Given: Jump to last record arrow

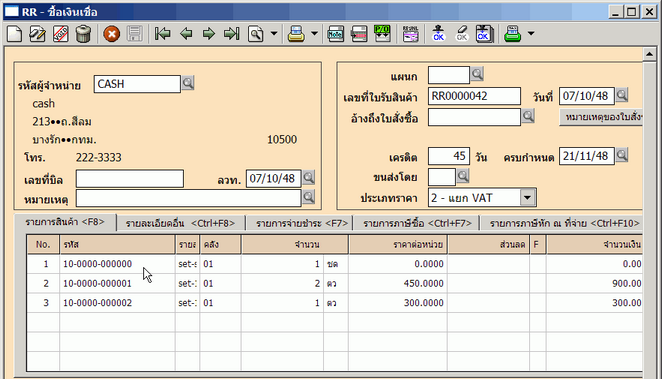Looking at the screenshot, I should coord(231,34).
